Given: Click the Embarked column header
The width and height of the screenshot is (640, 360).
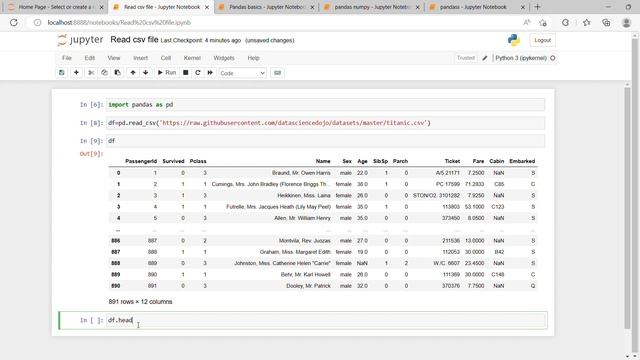Looking at the screenshot, I should pyautogui.click(x=522, y=161).
